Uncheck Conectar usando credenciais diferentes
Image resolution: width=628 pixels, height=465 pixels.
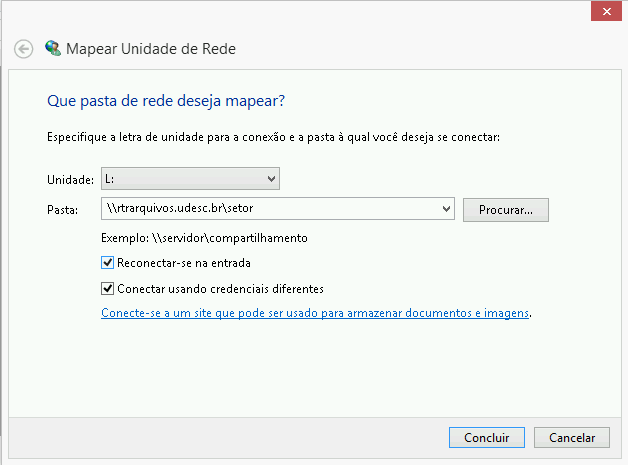click(x=108, y=289)
